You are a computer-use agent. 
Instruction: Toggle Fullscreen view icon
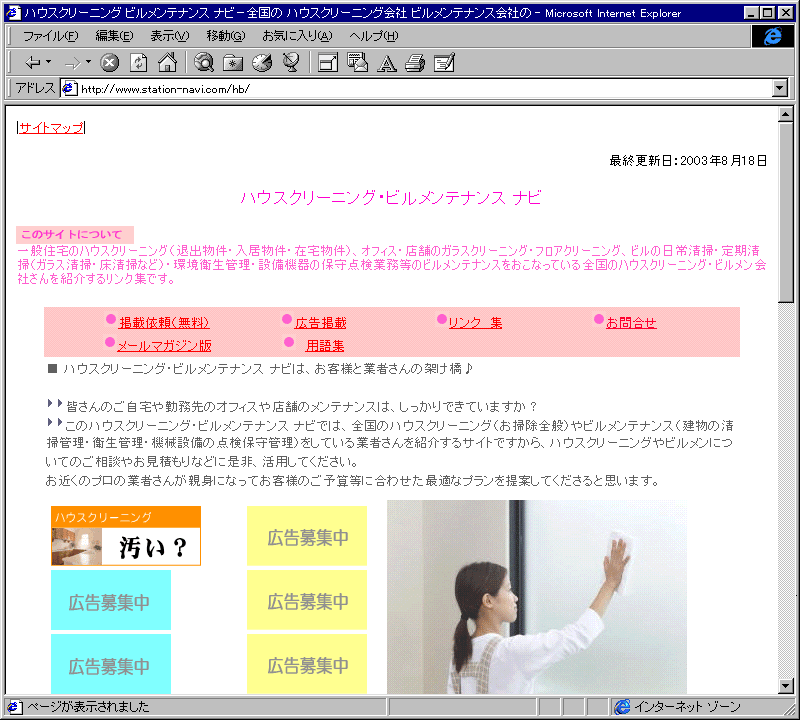coord(328,63)
